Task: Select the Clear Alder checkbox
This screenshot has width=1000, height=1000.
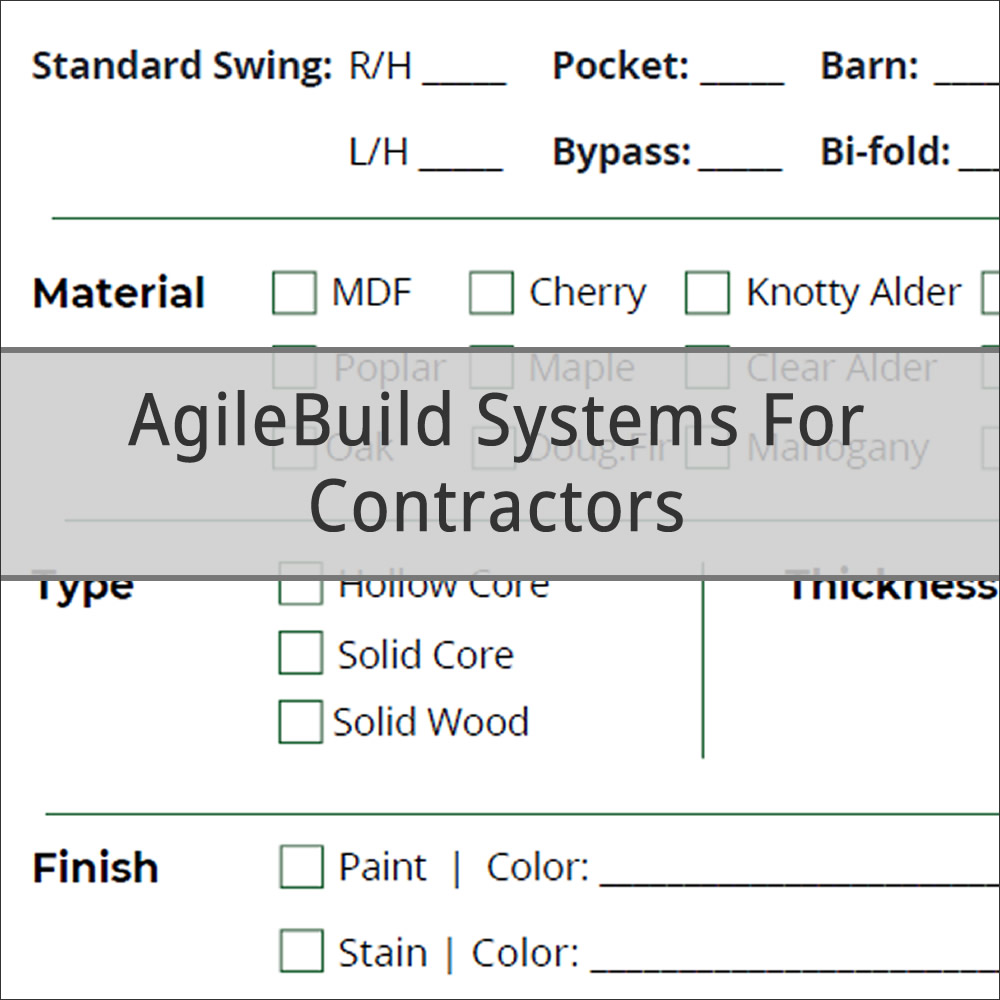Action: point(707,368)
